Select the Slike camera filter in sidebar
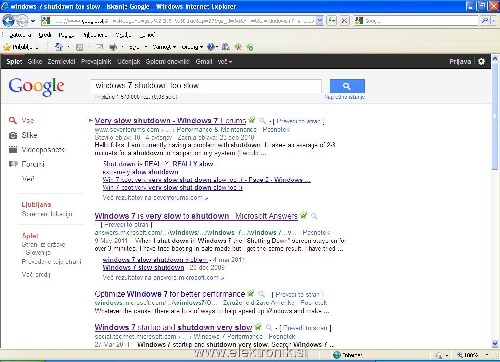The image size is (500, 362). (x=23, y=135)
